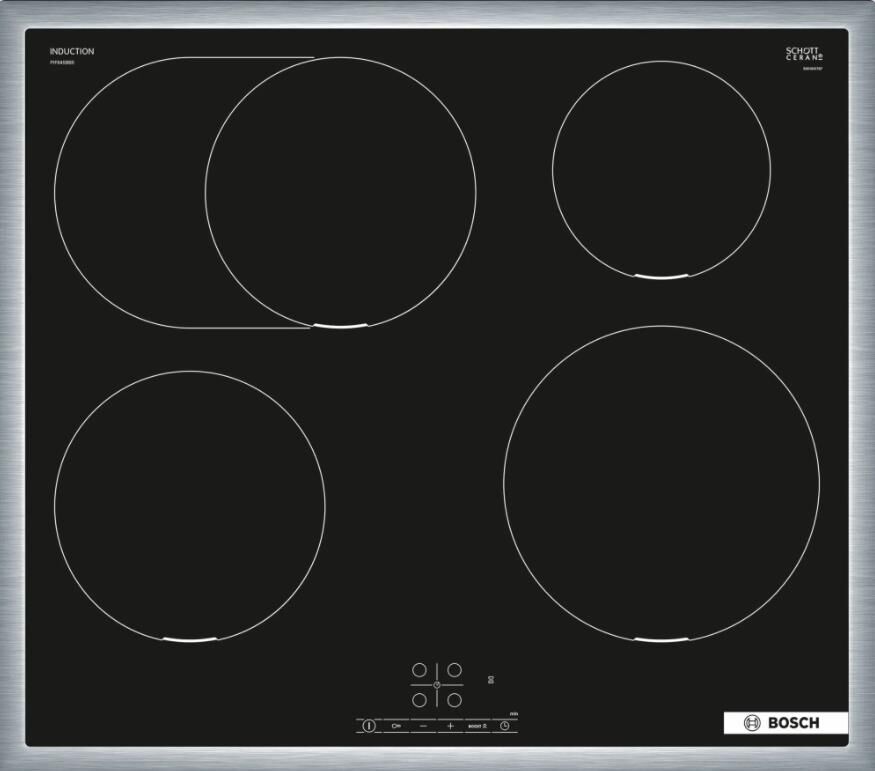Image resolution: width=875 pixels, height=771 pixels.
Task: Increase power level with plus button
Action: click(450, 725)
